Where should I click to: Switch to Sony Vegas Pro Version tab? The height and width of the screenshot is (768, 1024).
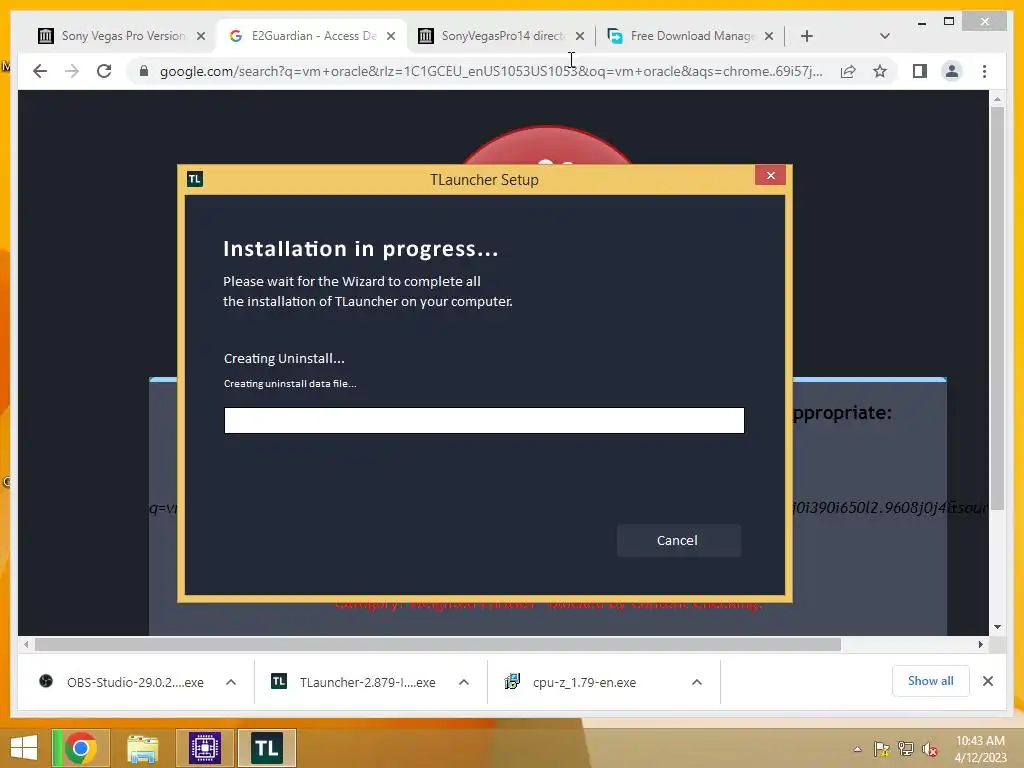[121, 36]
